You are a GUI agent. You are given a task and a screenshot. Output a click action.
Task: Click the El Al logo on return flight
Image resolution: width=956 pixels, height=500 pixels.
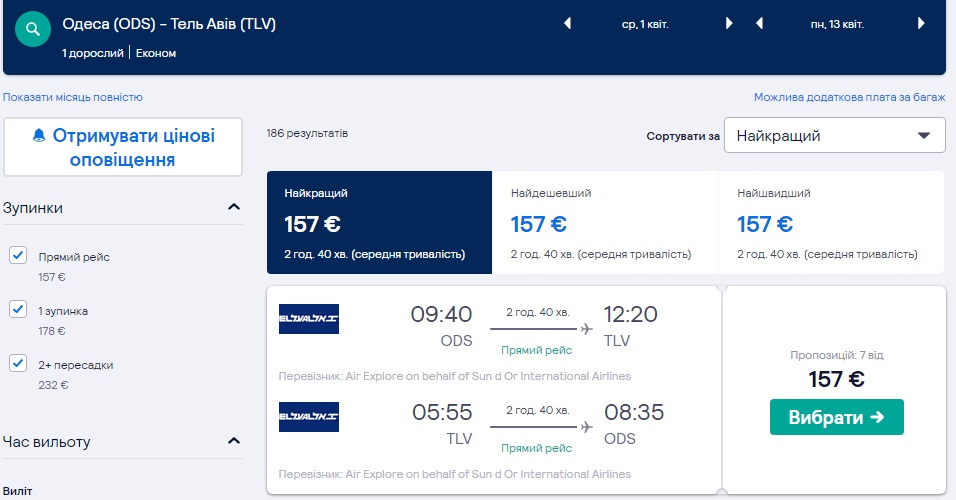[x=309, y=417]
